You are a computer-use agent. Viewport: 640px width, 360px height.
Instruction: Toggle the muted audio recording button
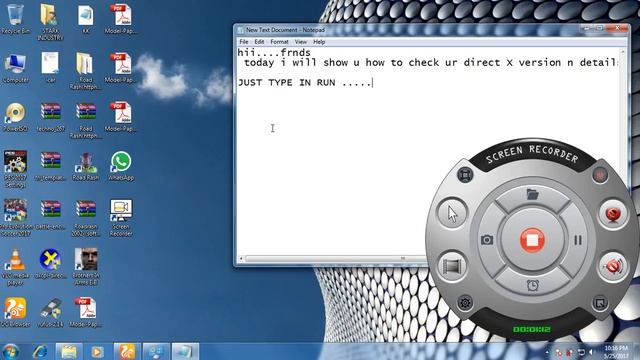613,266
